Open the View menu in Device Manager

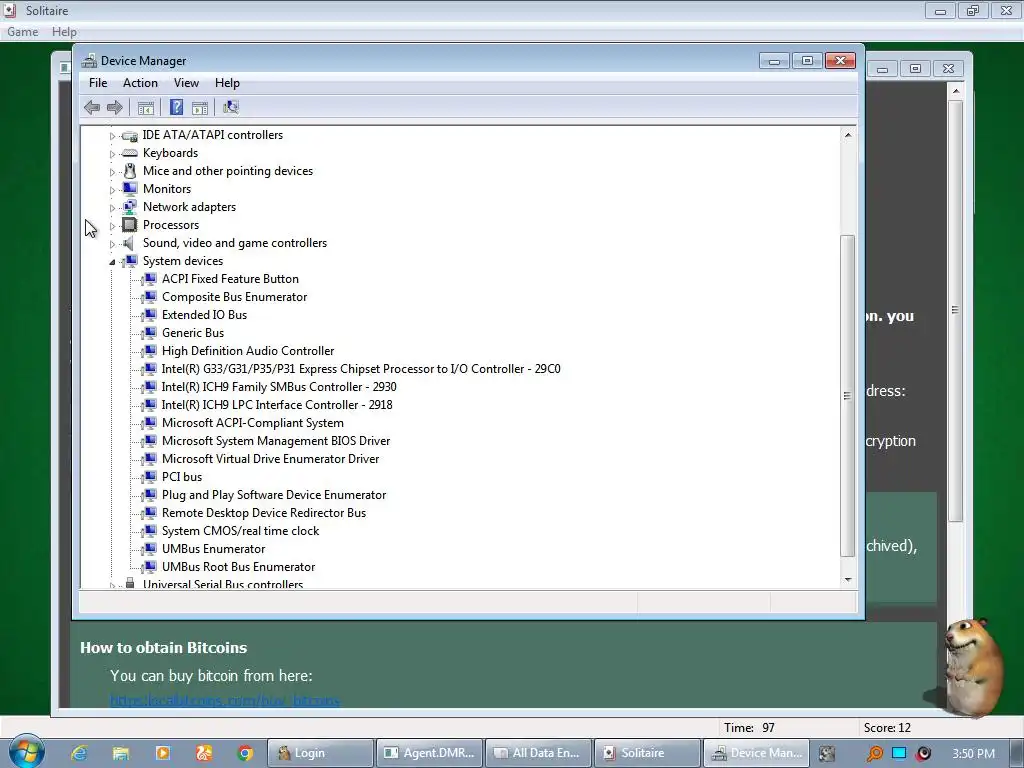(186, 83)
